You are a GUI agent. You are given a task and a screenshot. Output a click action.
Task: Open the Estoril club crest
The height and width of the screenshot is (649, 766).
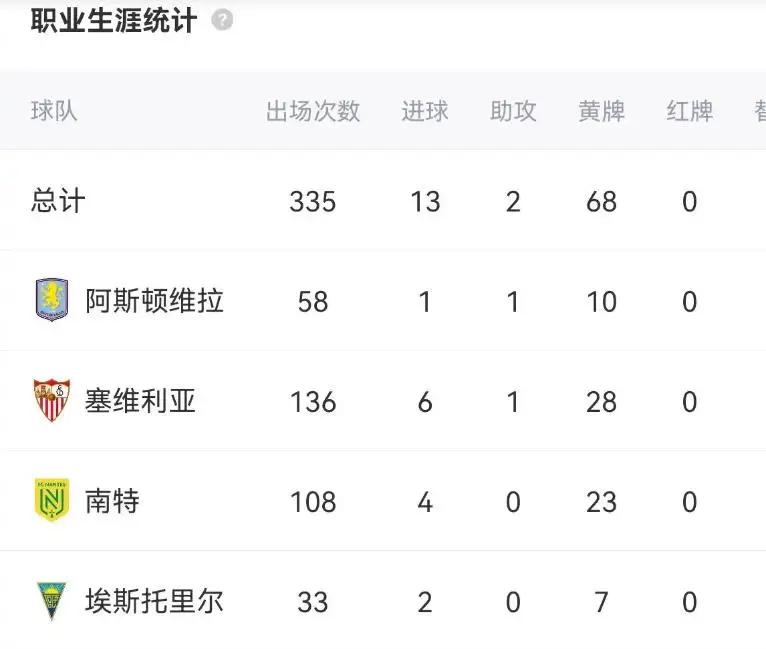click(x=52, y=601)
